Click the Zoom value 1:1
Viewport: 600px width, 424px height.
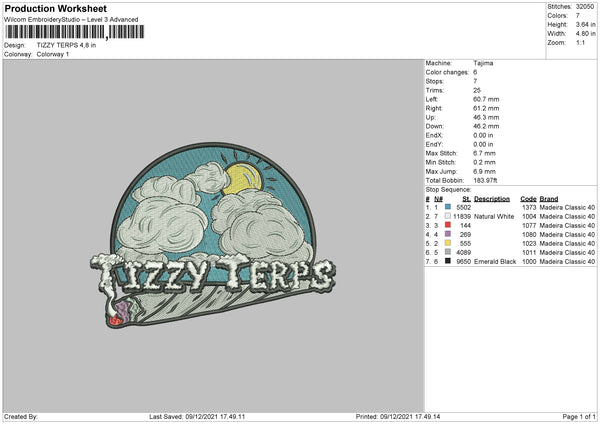click(580, 43)
